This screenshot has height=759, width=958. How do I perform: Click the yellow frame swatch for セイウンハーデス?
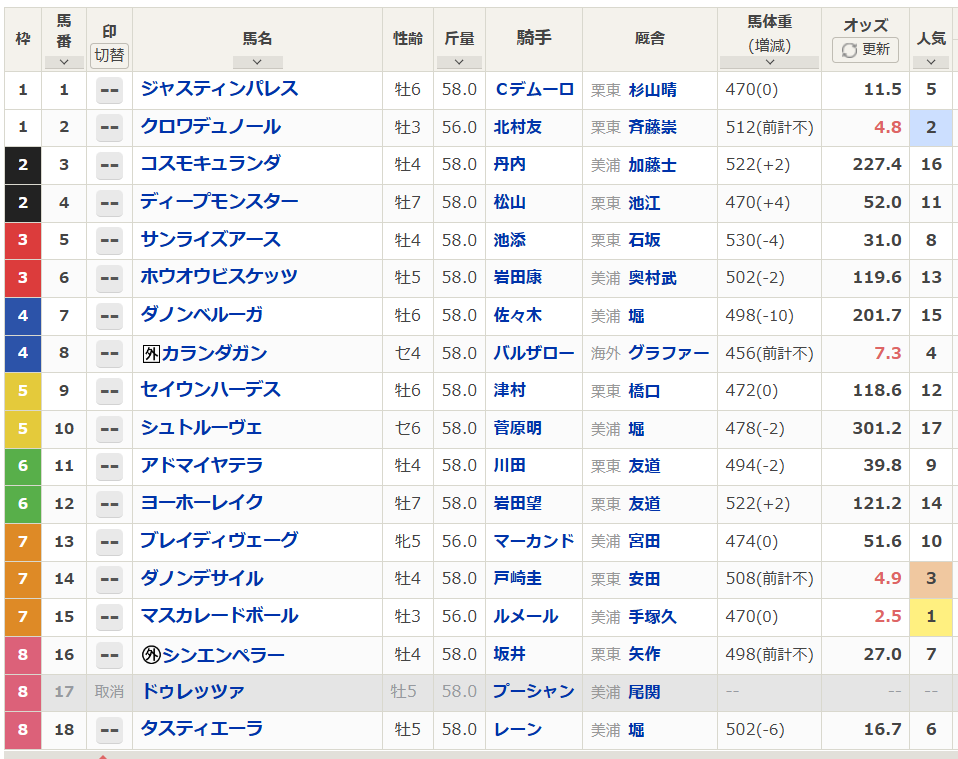pos(22,391)
